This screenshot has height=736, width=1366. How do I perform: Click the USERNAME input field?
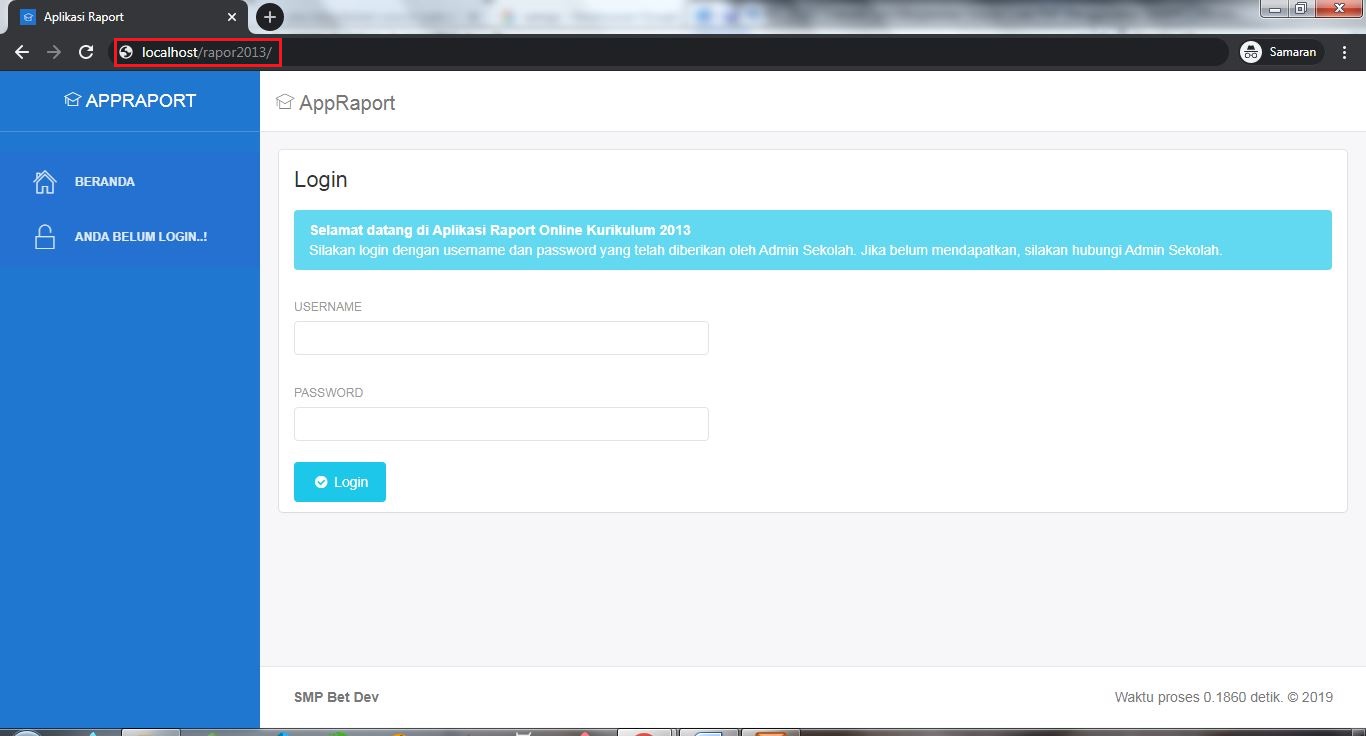click(500, 338)
